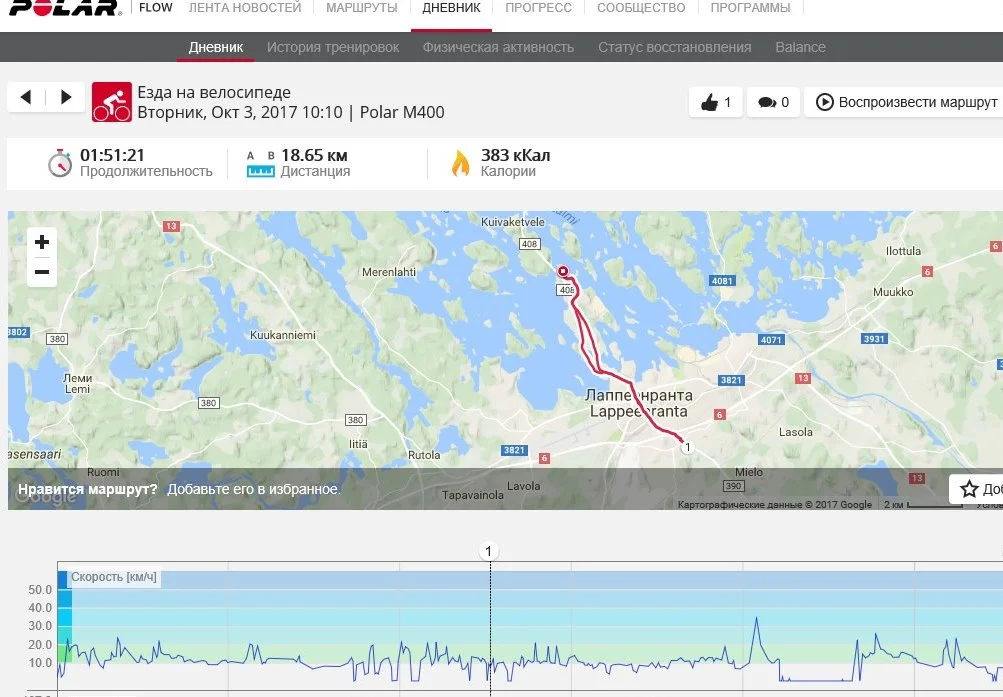The width and height of the screenshot is (1003, 697).
Task: Click the calories flame icon
Action: (460, 163)
